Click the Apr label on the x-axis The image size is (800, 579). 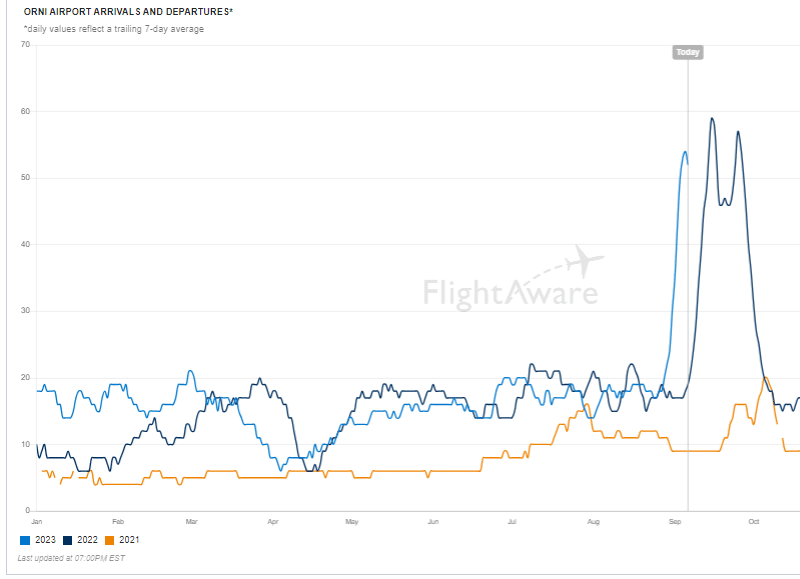point(272,522)
